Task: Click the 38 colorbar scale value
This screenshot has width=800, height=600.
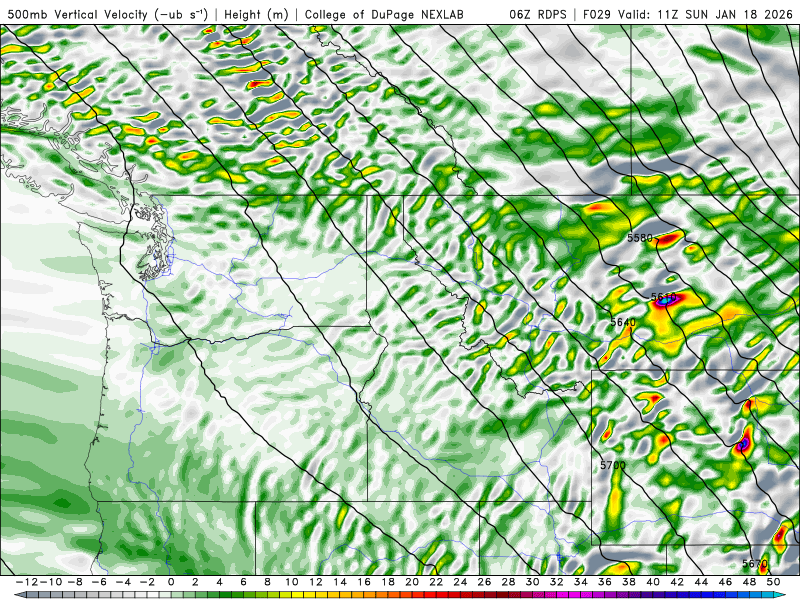Action: pyautogui.click(x=629, y=582)
